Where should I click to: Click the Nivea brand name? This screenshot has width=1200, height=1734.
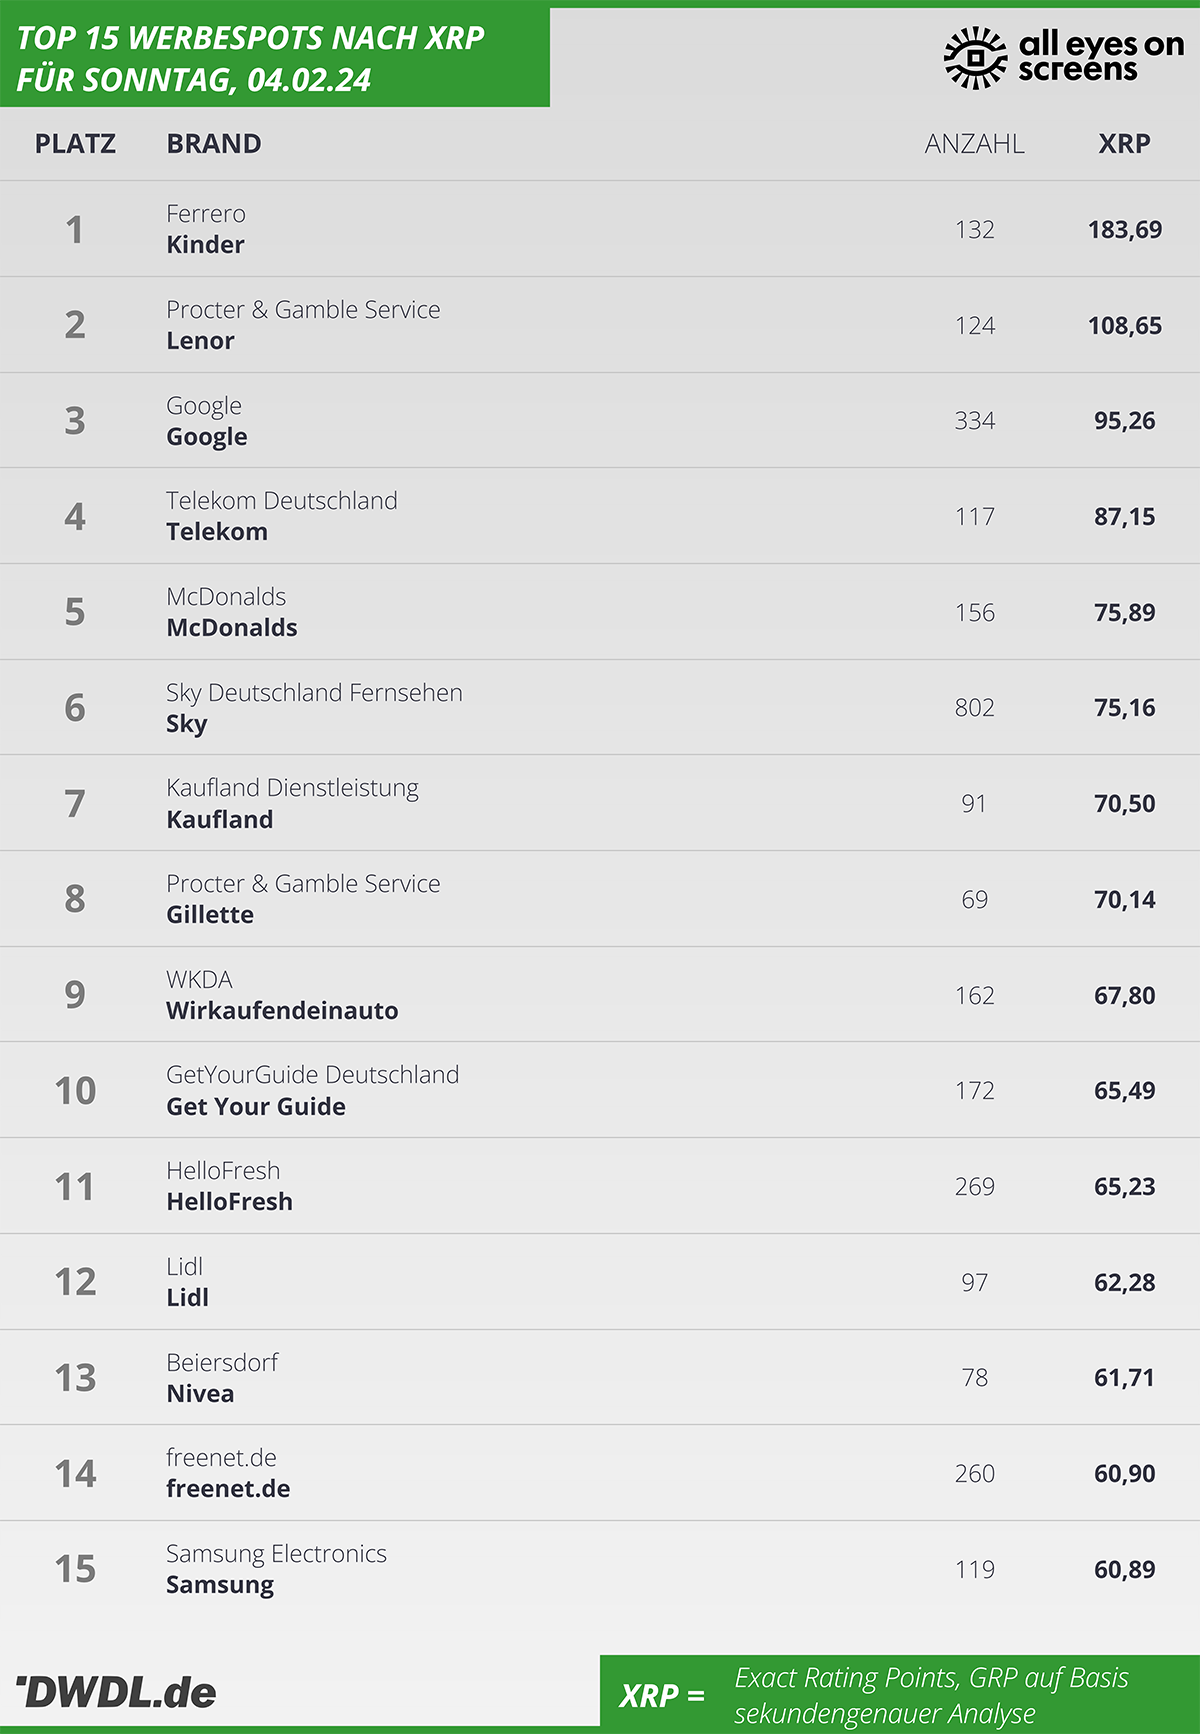tap(200, 1394)
